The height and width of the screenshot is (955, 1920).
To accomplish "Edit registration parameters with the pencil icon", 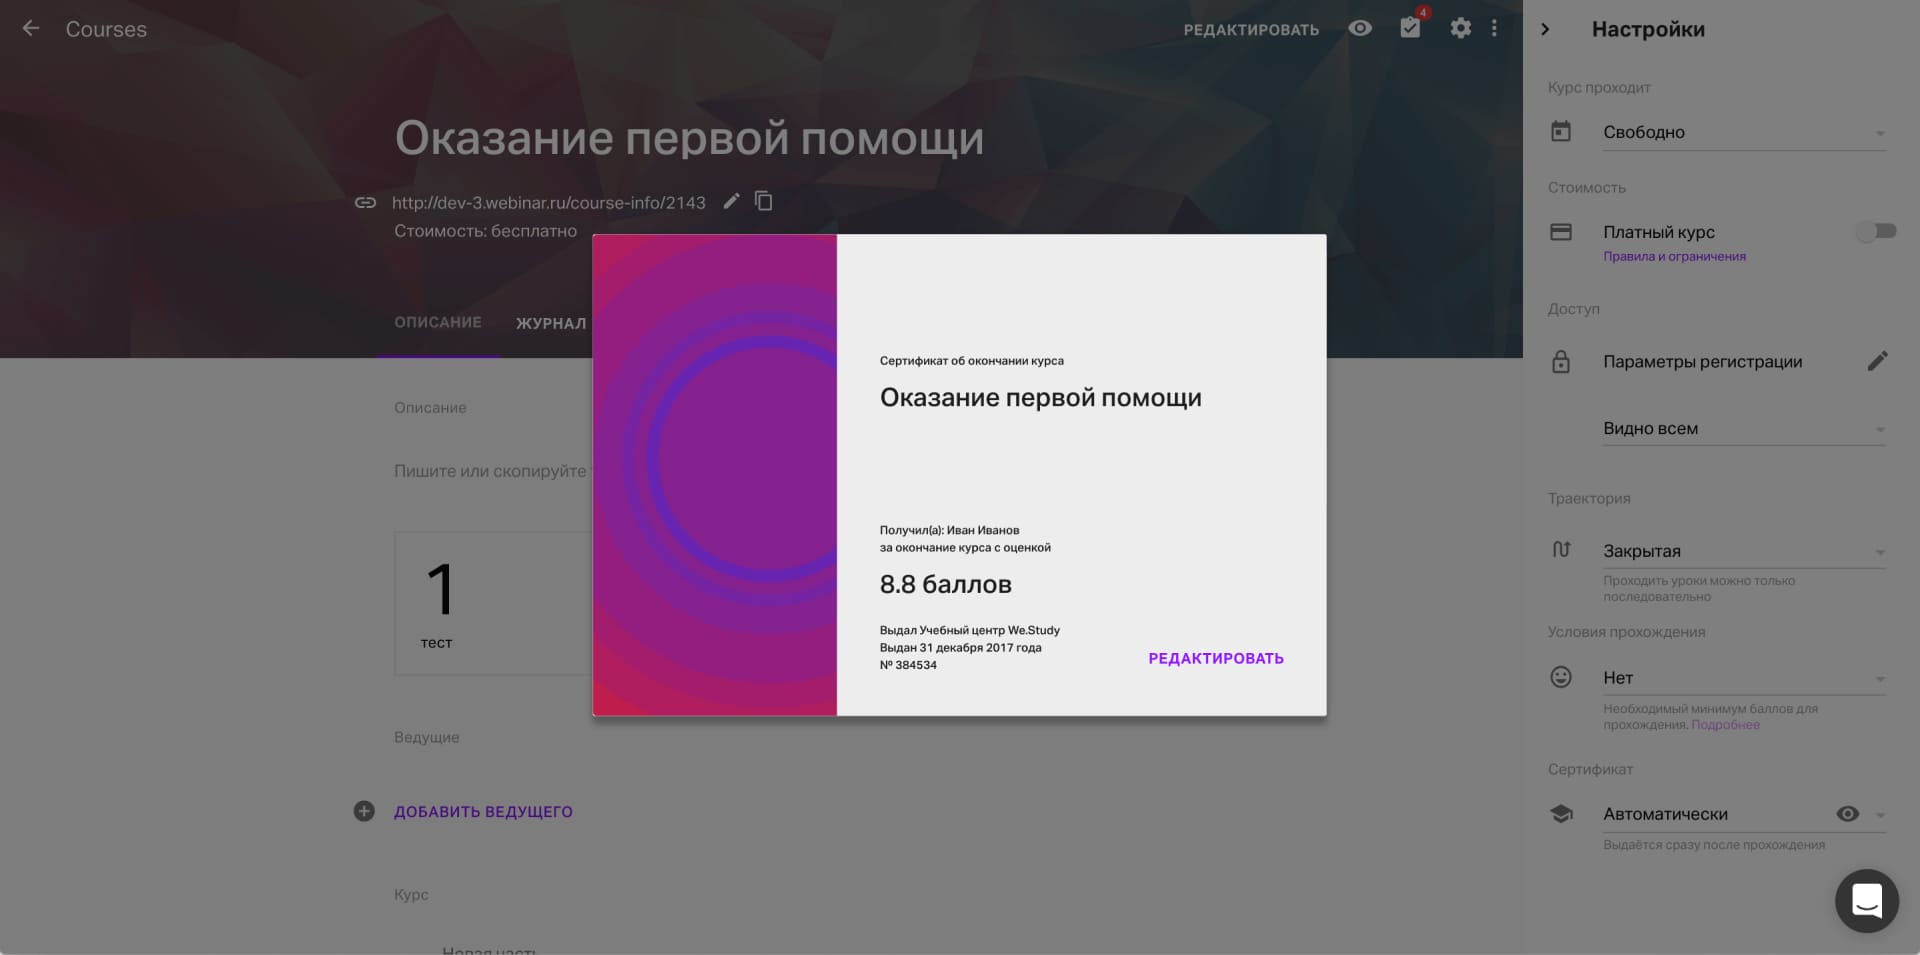I will point(1877,362).
